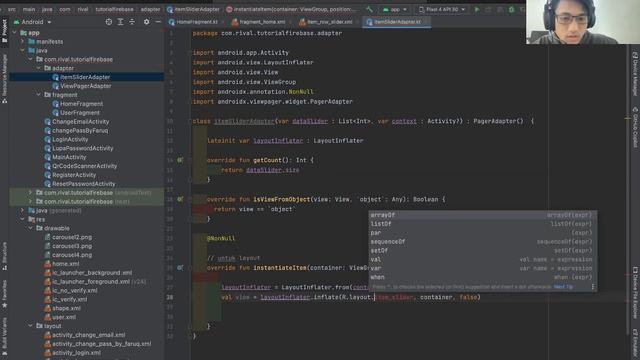The width and height of the screenshot is (640, 360).
Task: Click ItemSliderAdapter breadcrumb in navigation bar
Action: 193,9
